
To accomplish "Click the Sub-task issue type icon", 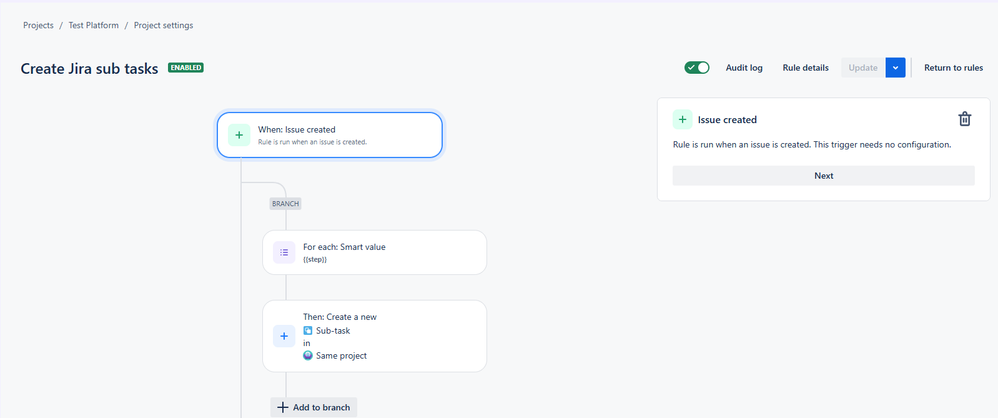I will 308,331.
